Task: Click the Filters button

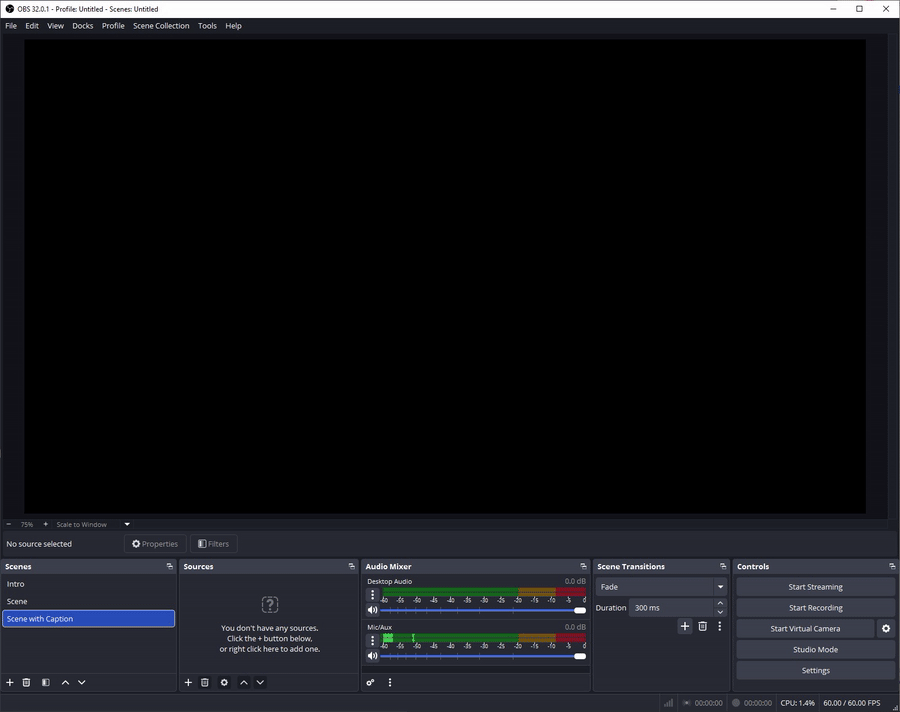Action: click(x=214, y=544)
